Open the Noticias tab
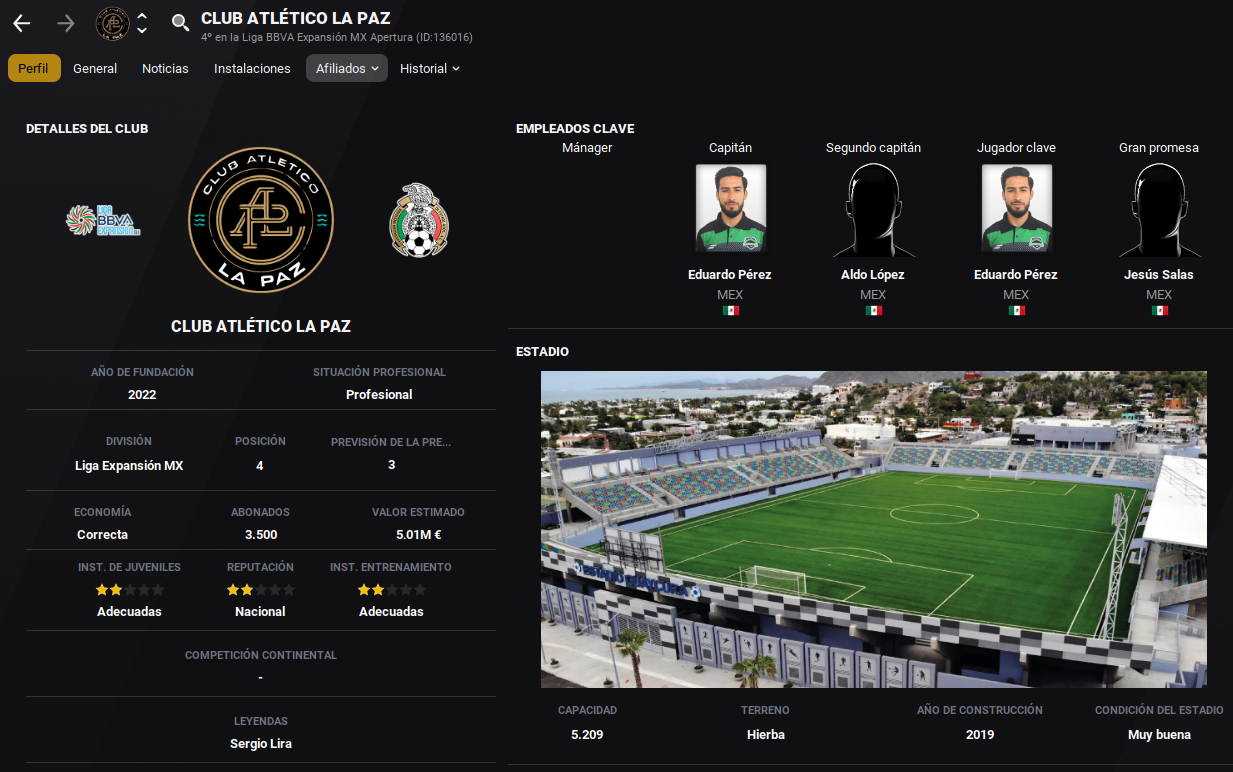1233x772 pixels. pos(165,68)
